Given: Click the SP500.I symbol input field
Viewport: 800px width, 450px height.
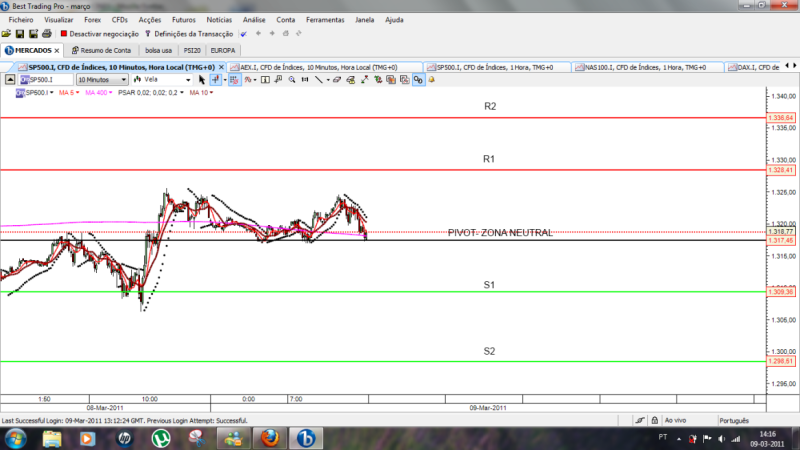Looking at the screenshot, I should coord(46,80).
